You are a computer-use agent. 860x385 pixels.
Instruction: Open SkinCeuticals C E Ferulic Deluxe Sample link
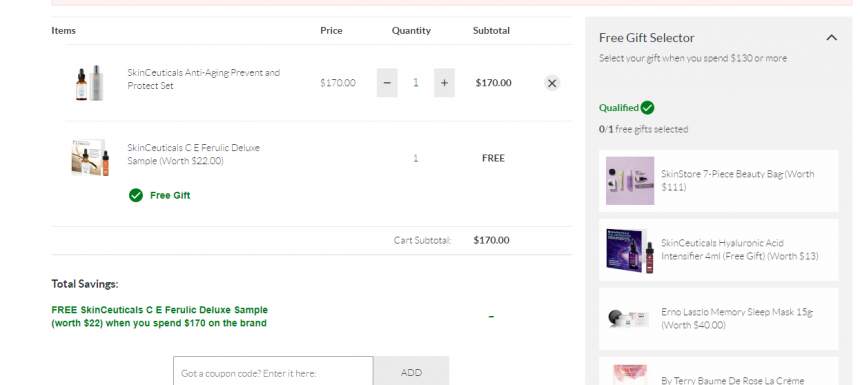click(194, 154)
